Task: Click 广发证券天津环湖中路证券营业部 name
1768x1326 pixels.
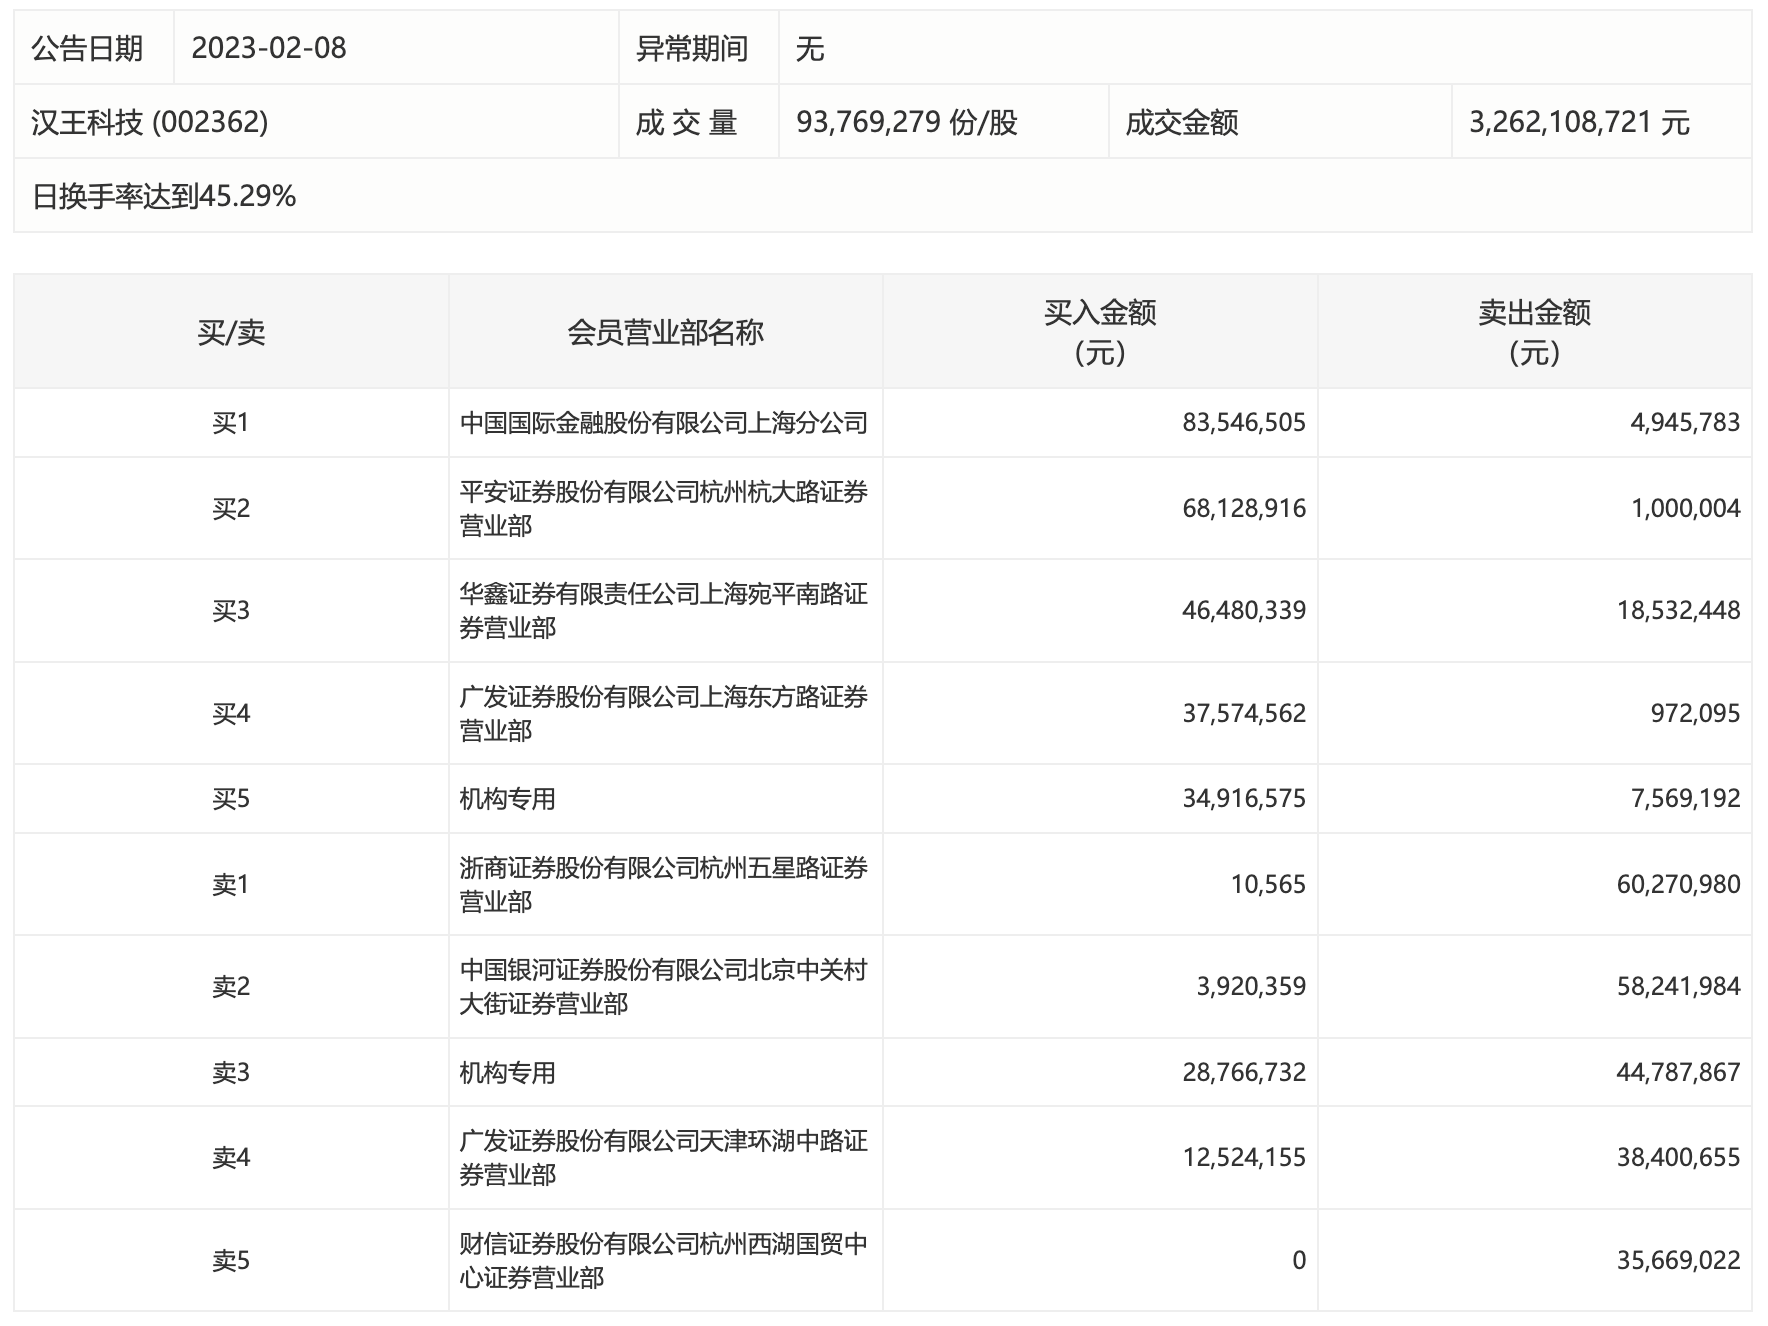Action: point(663,1158)
